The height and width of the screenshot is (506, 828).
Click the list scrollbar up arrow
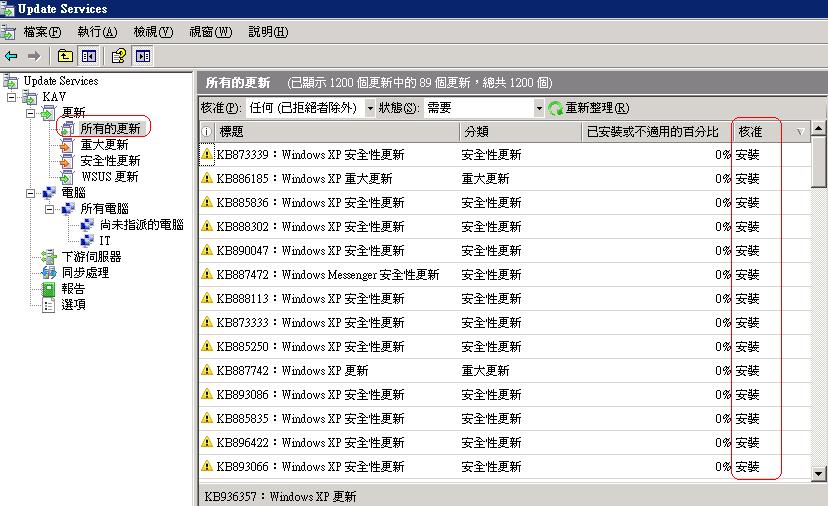[818, 128]
